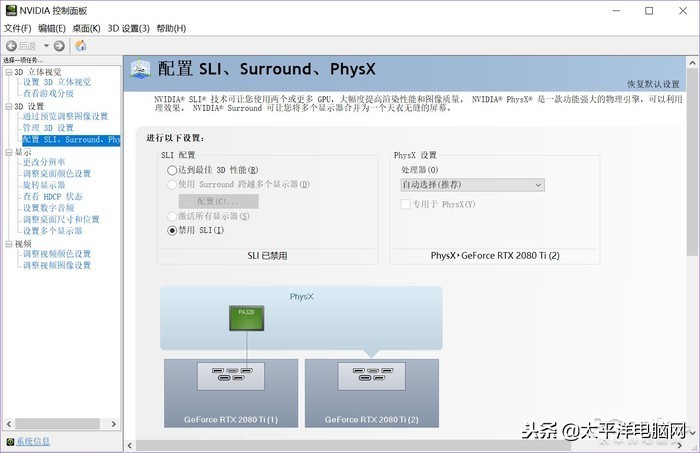Click the NVIDIA system information icon

pyautogui.click(x=9, y=441)
